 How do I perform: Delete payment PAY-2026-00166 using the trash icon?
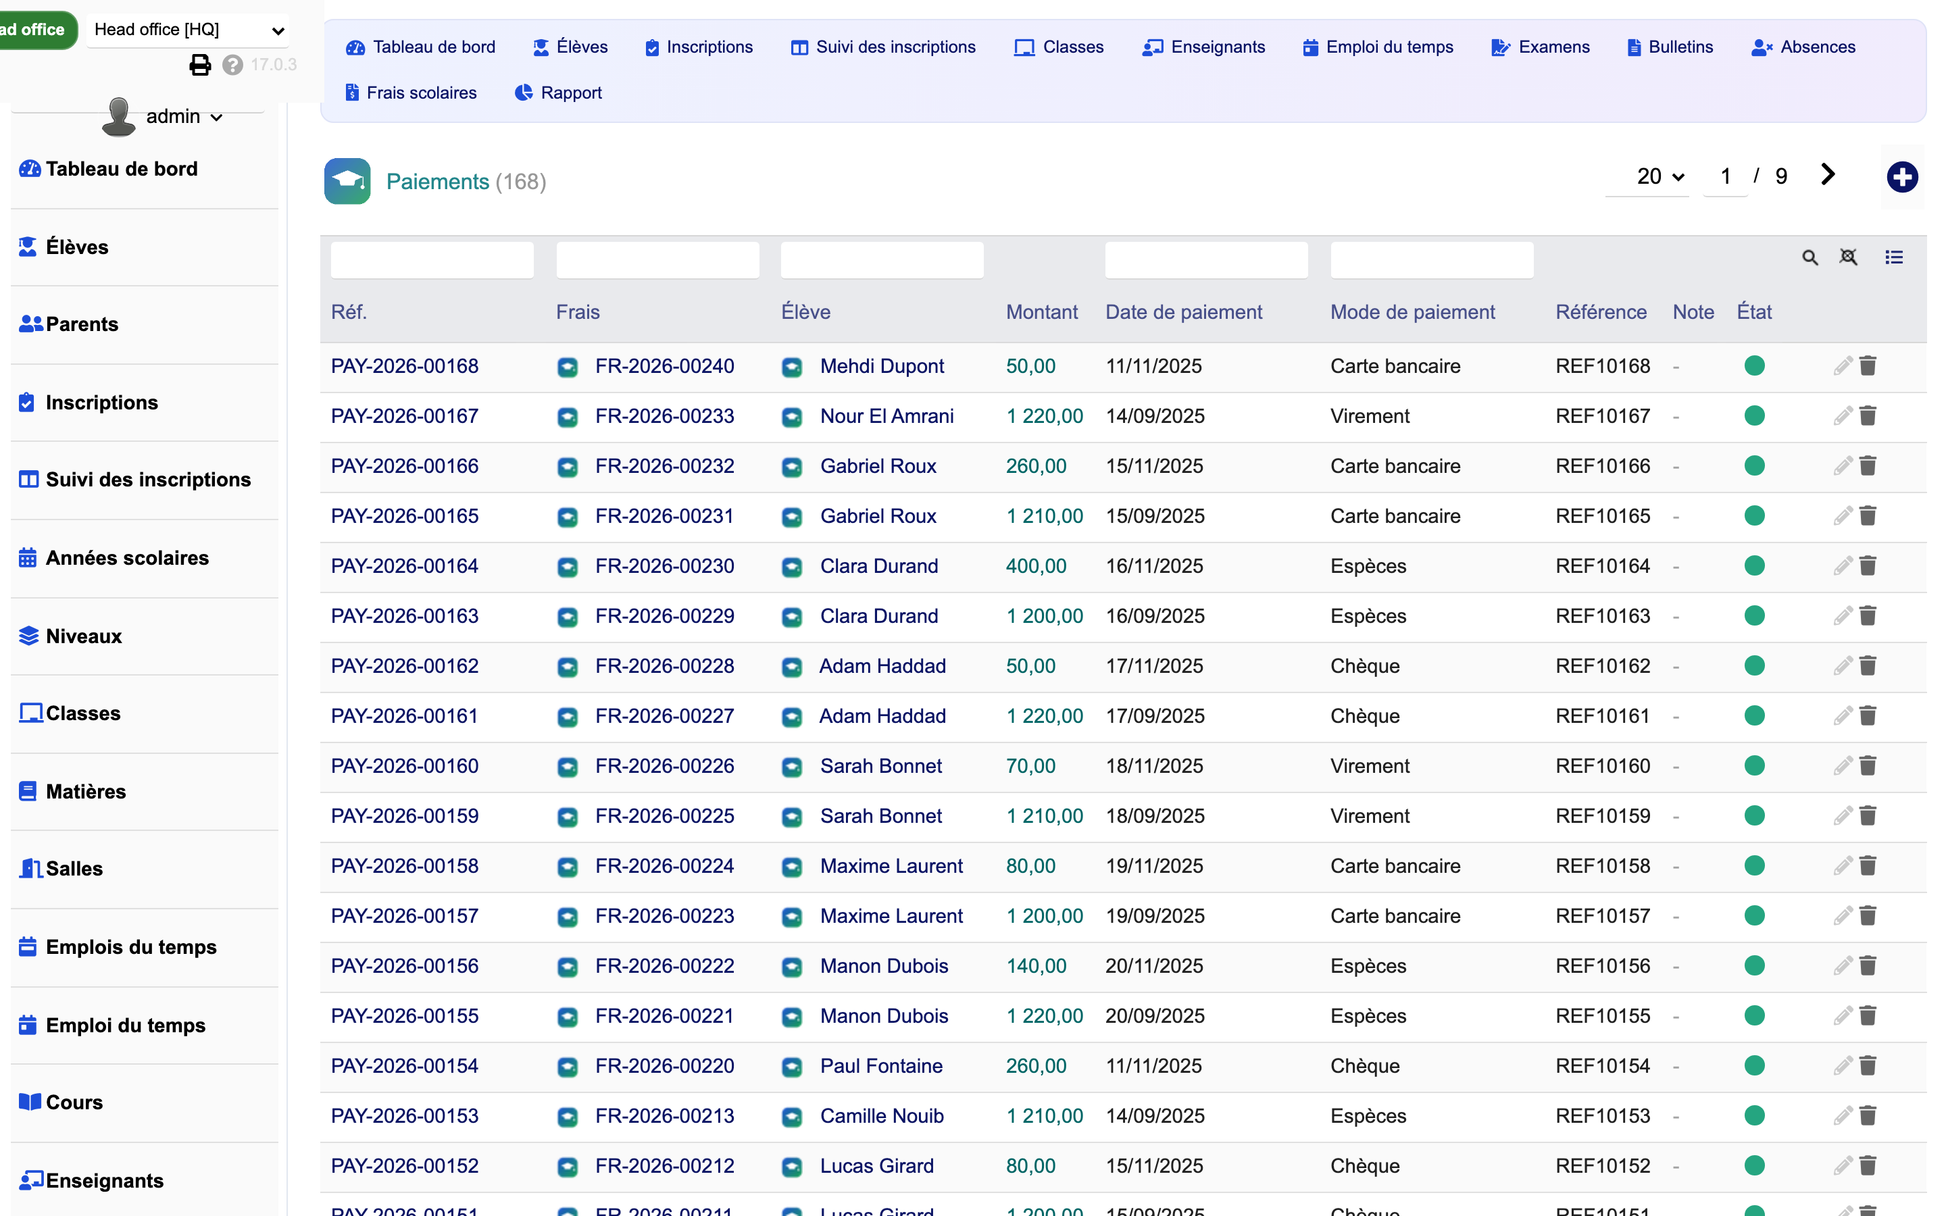(1868, 466)
